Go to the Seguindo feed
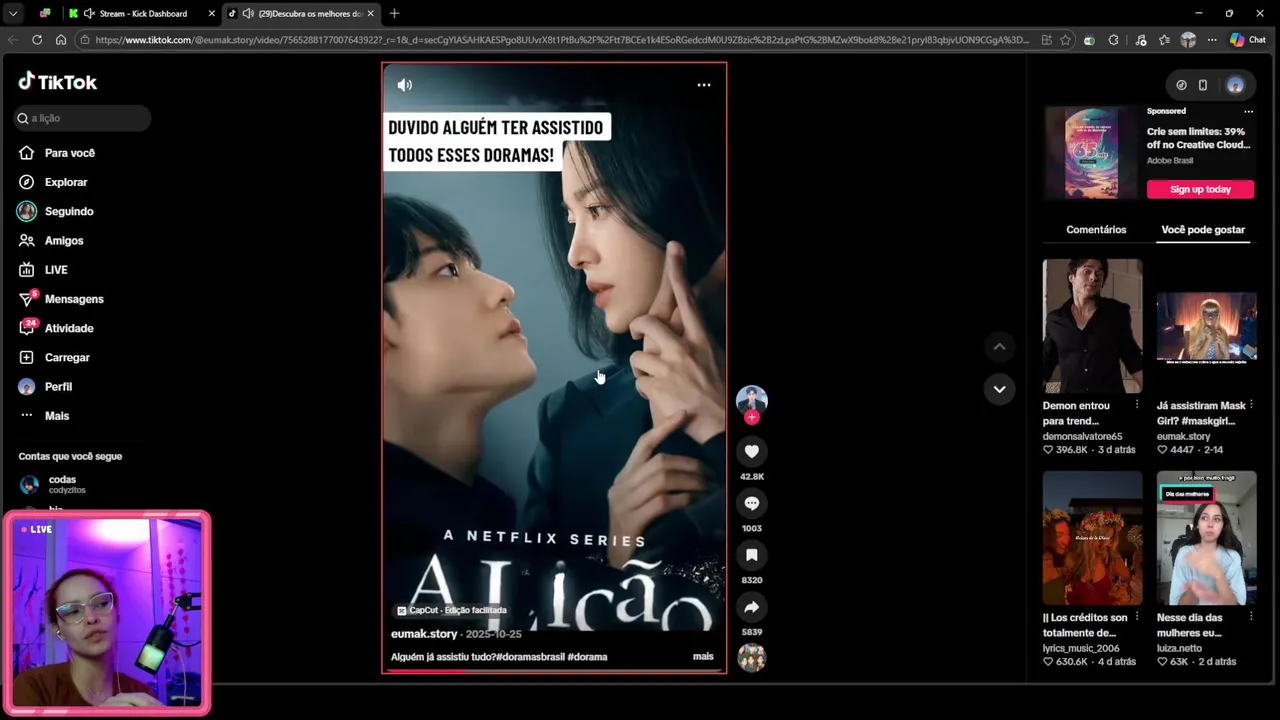The image size is (1280, 720). click(x=56, y=211)
